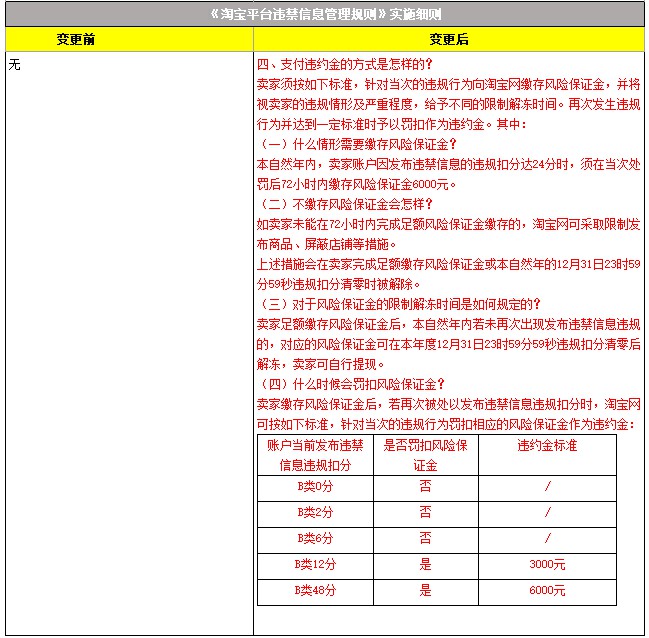Click the 变更前 column header
The width and height of the screenshot is (649, 638).
(76, 39)
